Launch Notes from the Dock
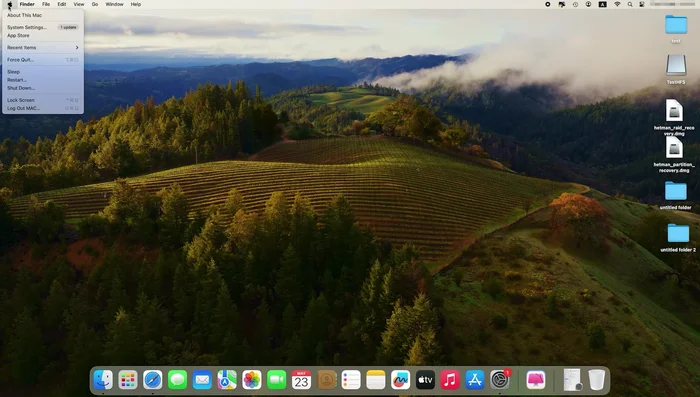The width and height of the screenshot is (700, 397). (376, 380)
